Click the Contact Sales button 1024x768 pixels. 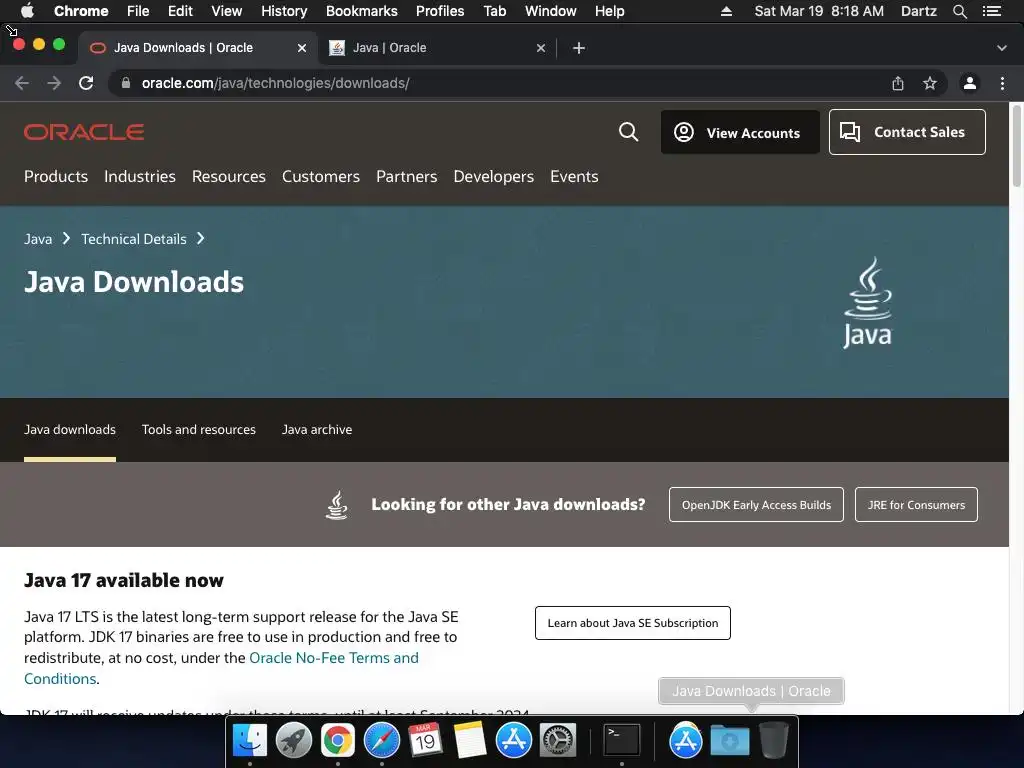tap(907, 132)
